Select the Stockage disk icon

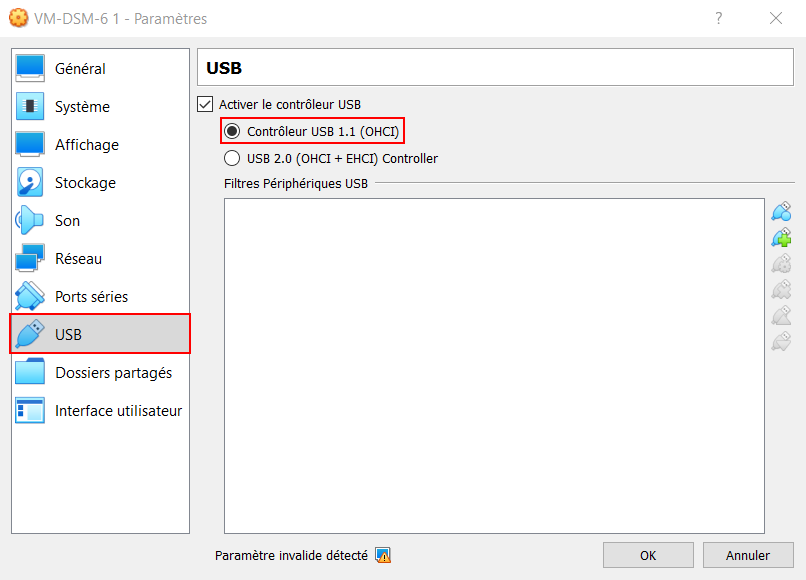30,183
